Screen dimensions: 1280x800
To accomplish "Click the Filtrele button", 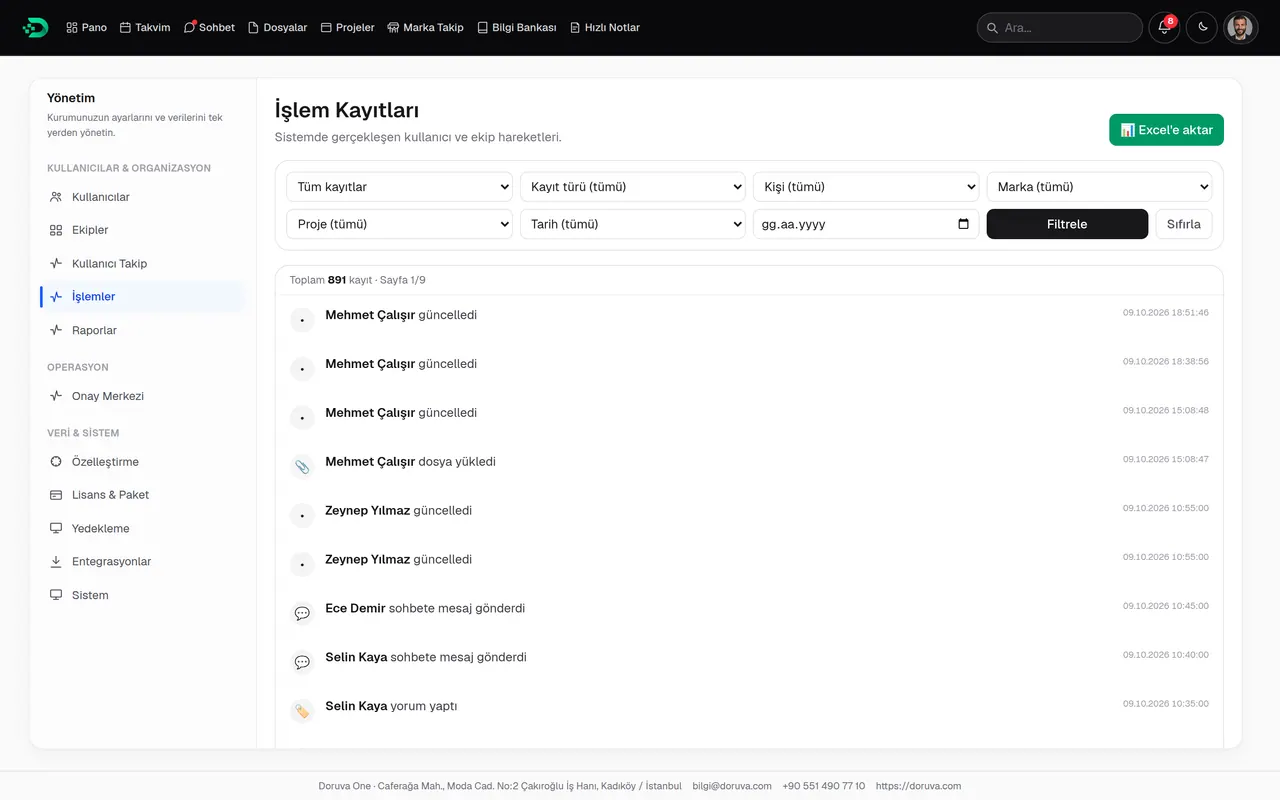I will click(x=1067, y=224).
